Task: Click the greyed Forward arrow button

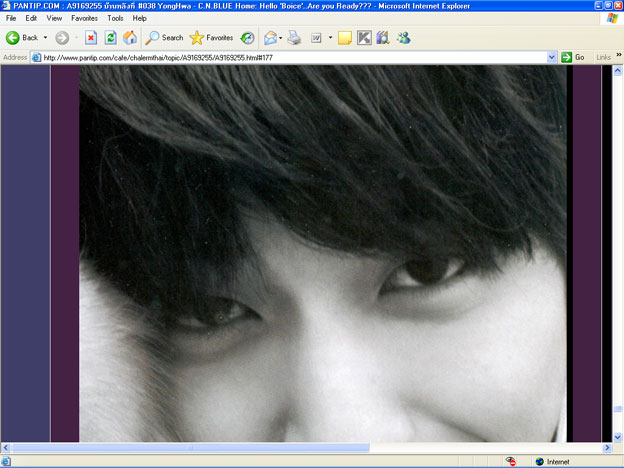Action: (x=62, y=38)
